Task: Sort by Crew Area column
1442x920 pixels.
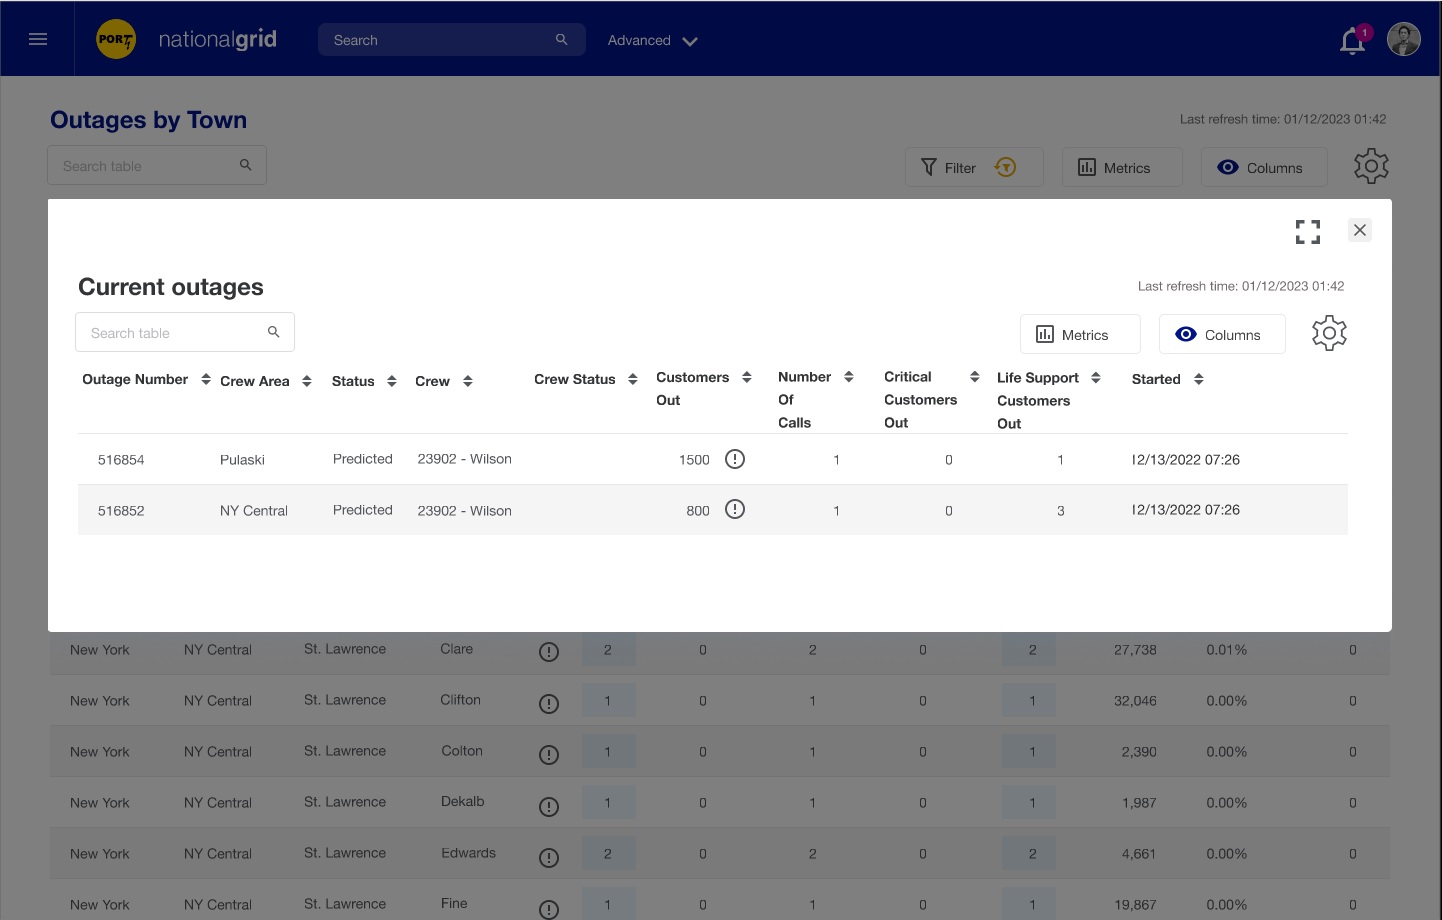Action: 307,381
